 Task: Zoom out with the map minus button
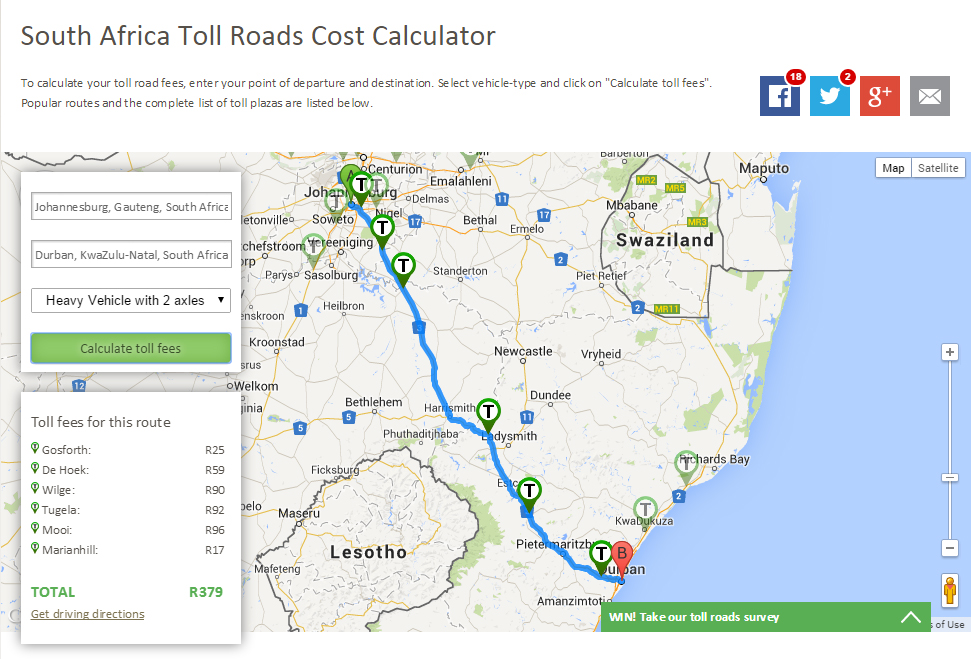point(950,548)
